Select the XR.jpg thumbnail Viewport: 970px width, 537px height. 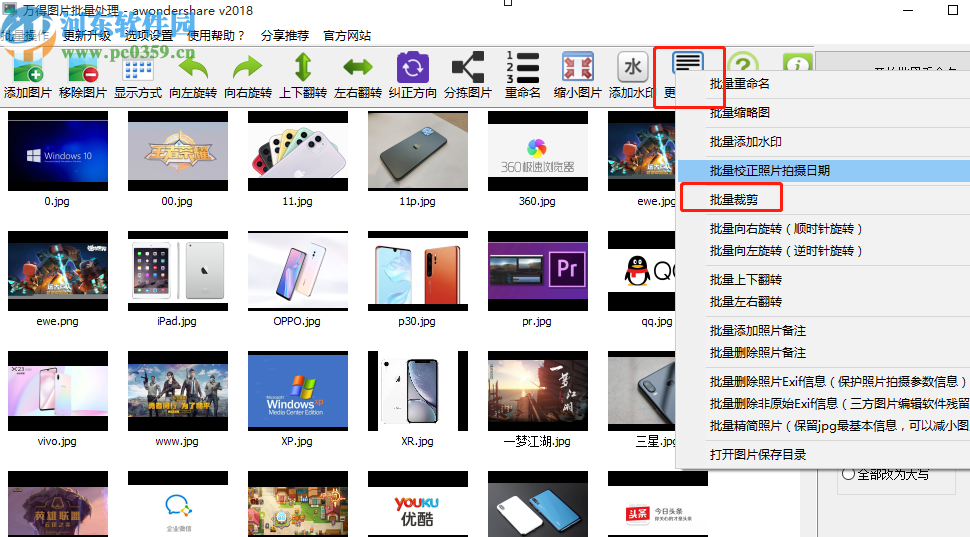point(418,391)
